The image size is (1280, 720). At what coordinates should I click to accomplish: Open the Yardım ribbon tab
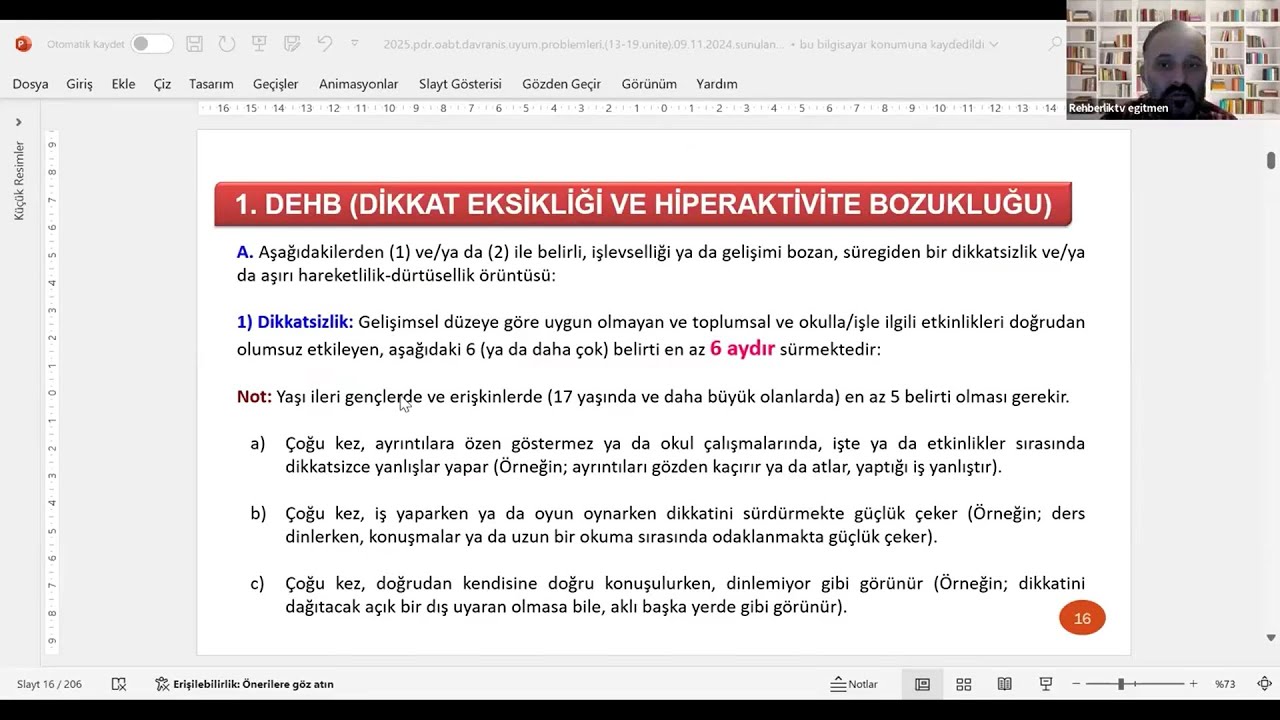pos(717,84)
